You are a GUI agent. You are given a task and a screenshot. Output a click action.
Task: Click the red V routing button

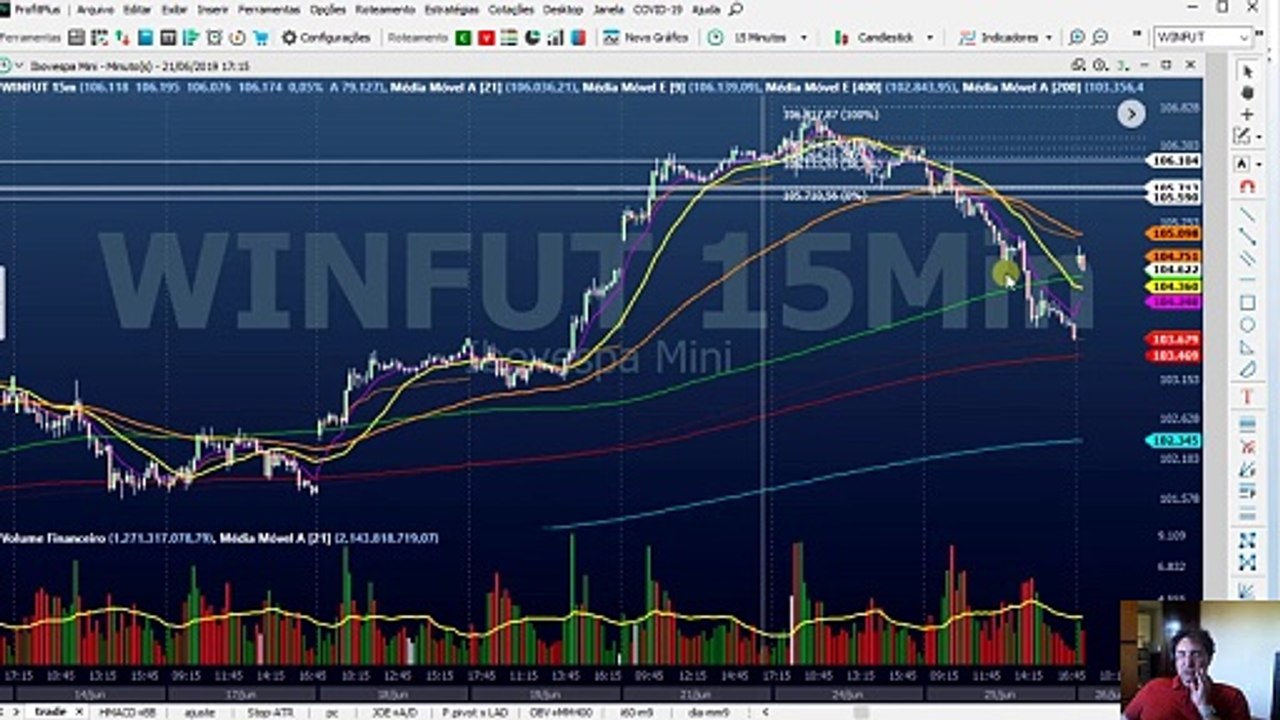[486, 38]
